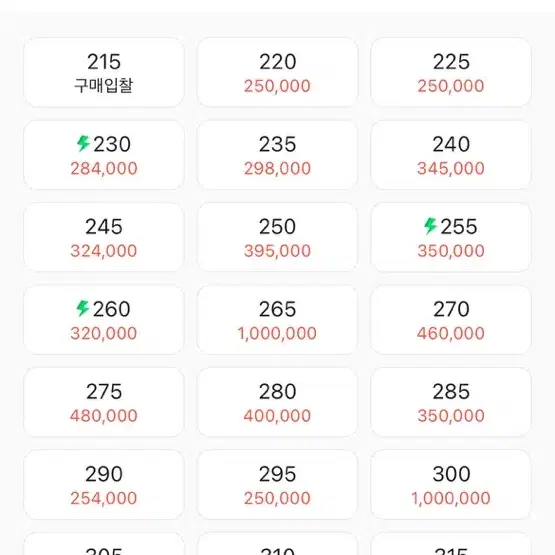Click the green lightning icon beside 260
The width and height of the screenshot is (555, 555).
83,308
